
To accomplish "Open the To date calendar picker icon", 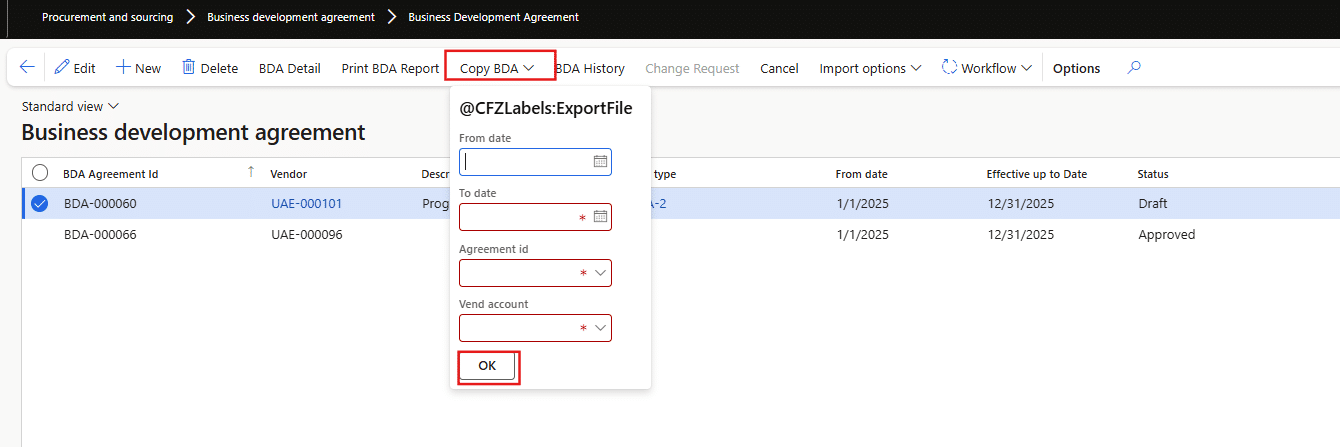I will pyautogui.click(x=600, y=217).
